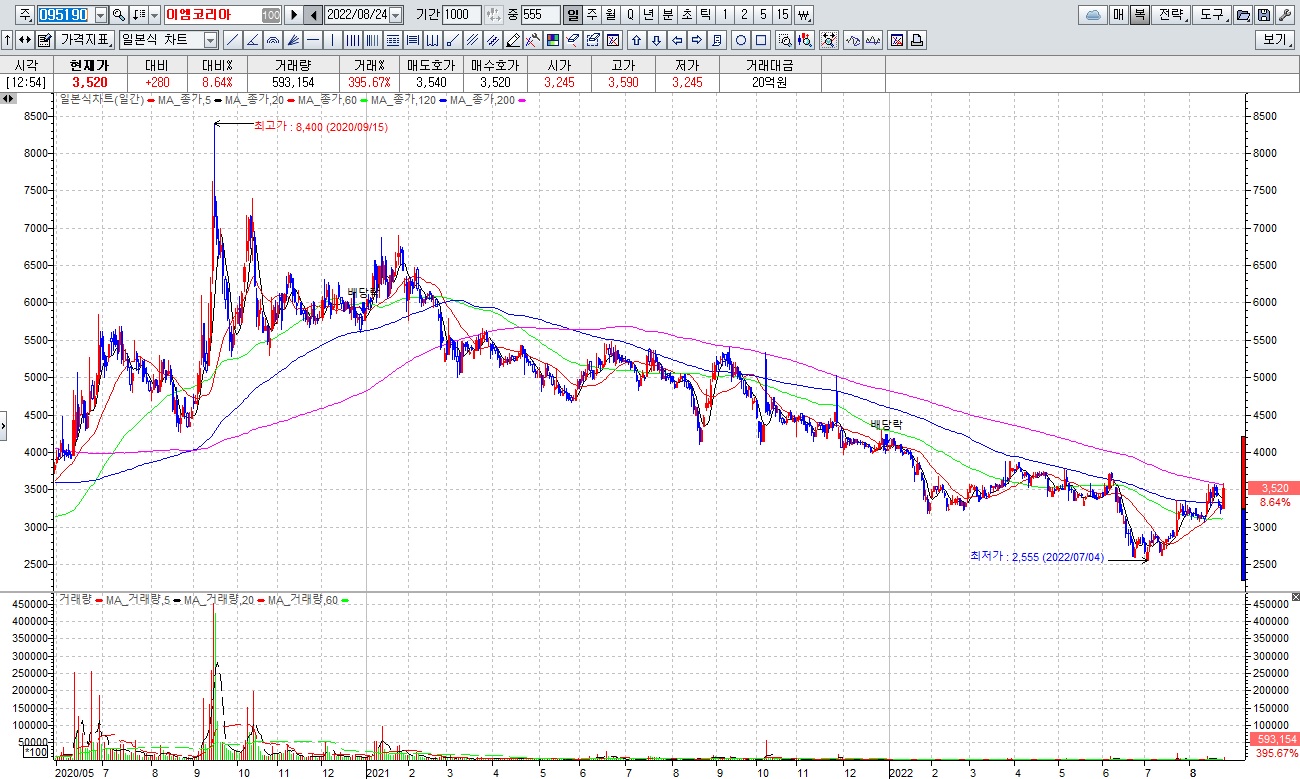Select the parallel lines channel tool
This screenshot has width=1300, height=779.
pyautogui.click(x=473, y=40)
